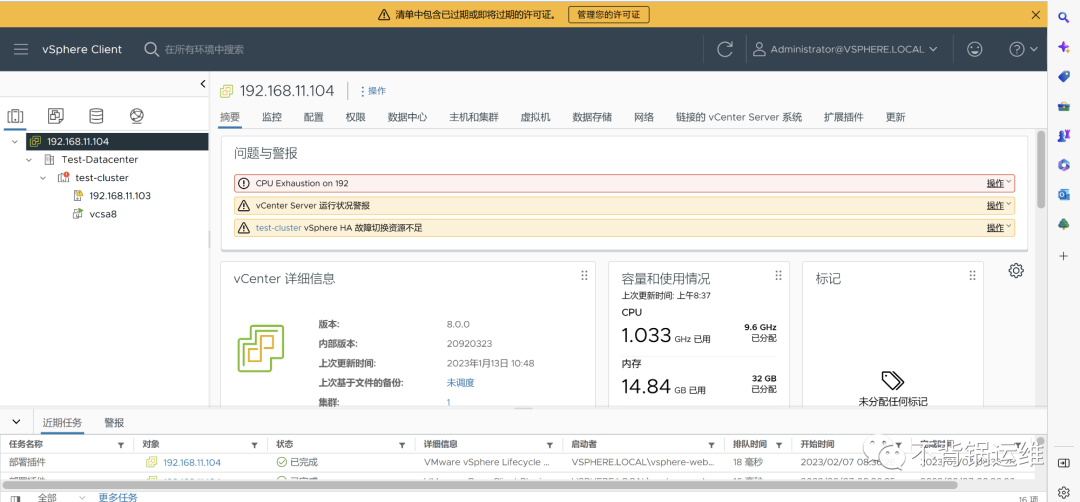Focus the search all environments field
The image size is (1080, 502).
[204, 50]
